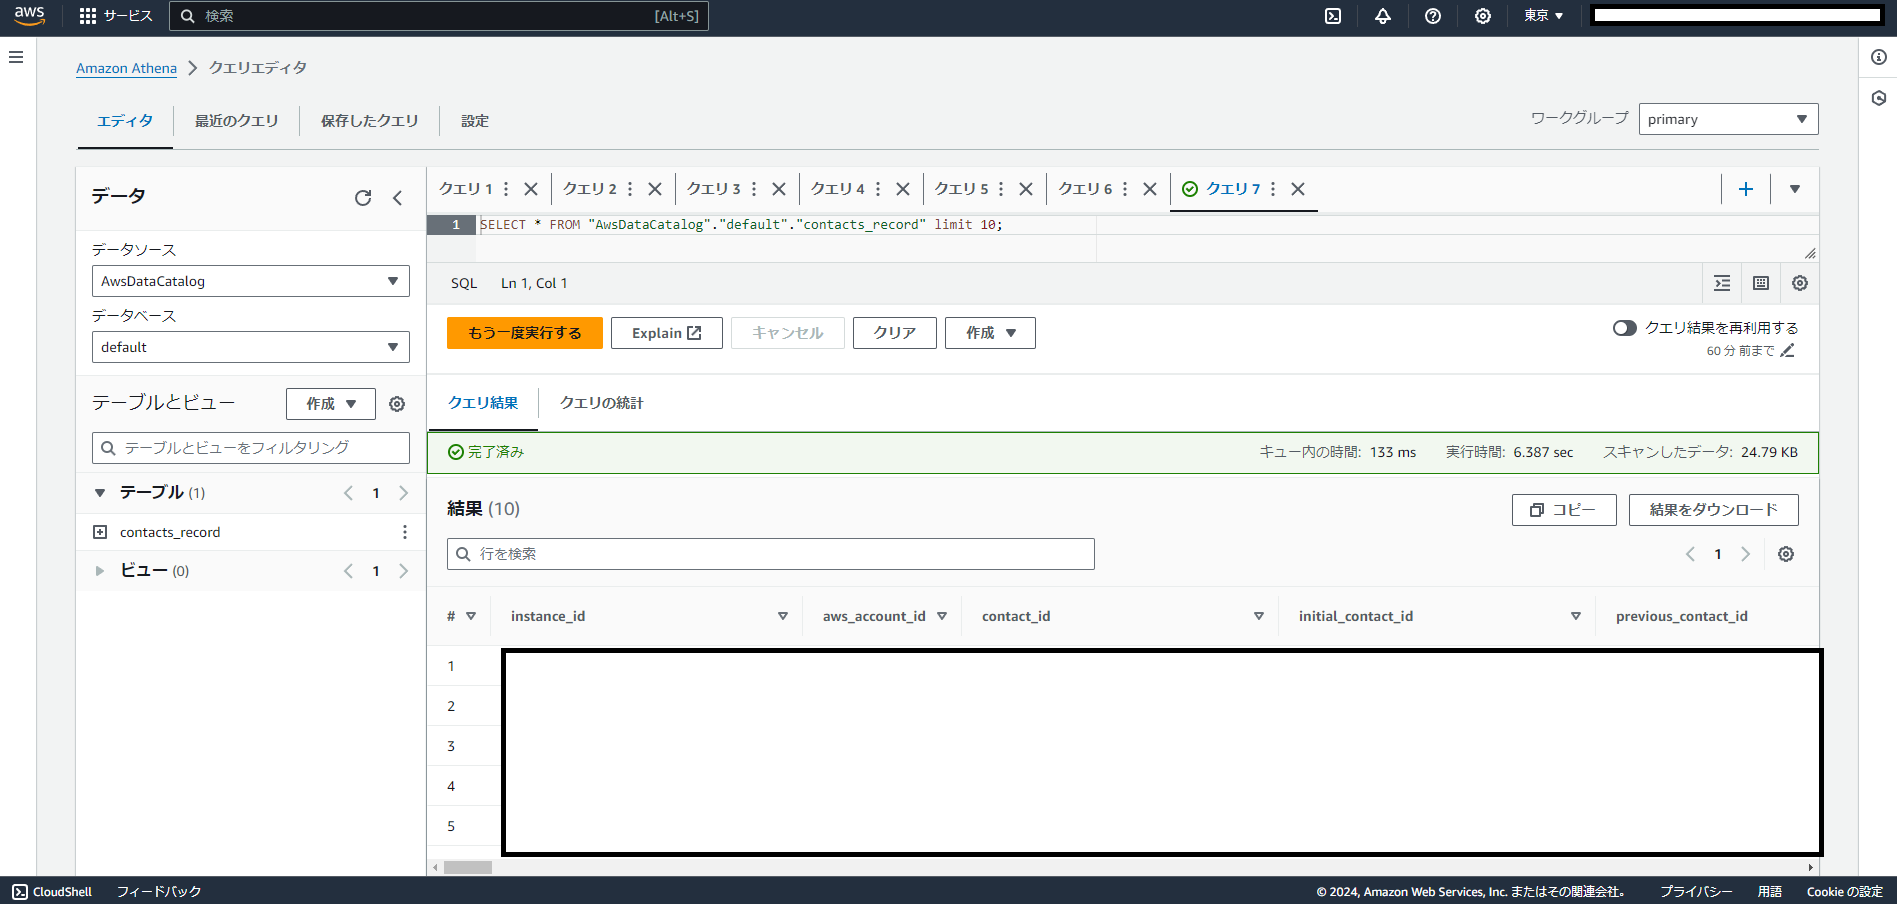This screenshot has width=1897, height=904.
Task: Switch to the 保存したクエリ tab
Action: click(369, 121)
